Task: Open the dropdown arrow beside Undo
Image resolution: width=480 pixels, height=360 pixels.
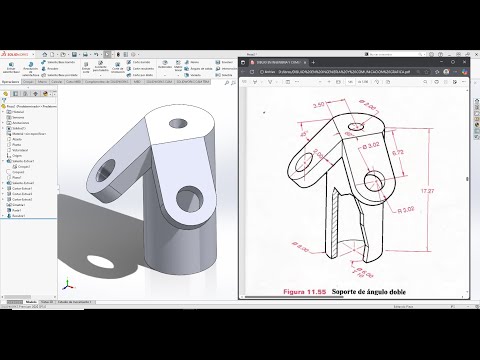Action: [x=101, y=54]
